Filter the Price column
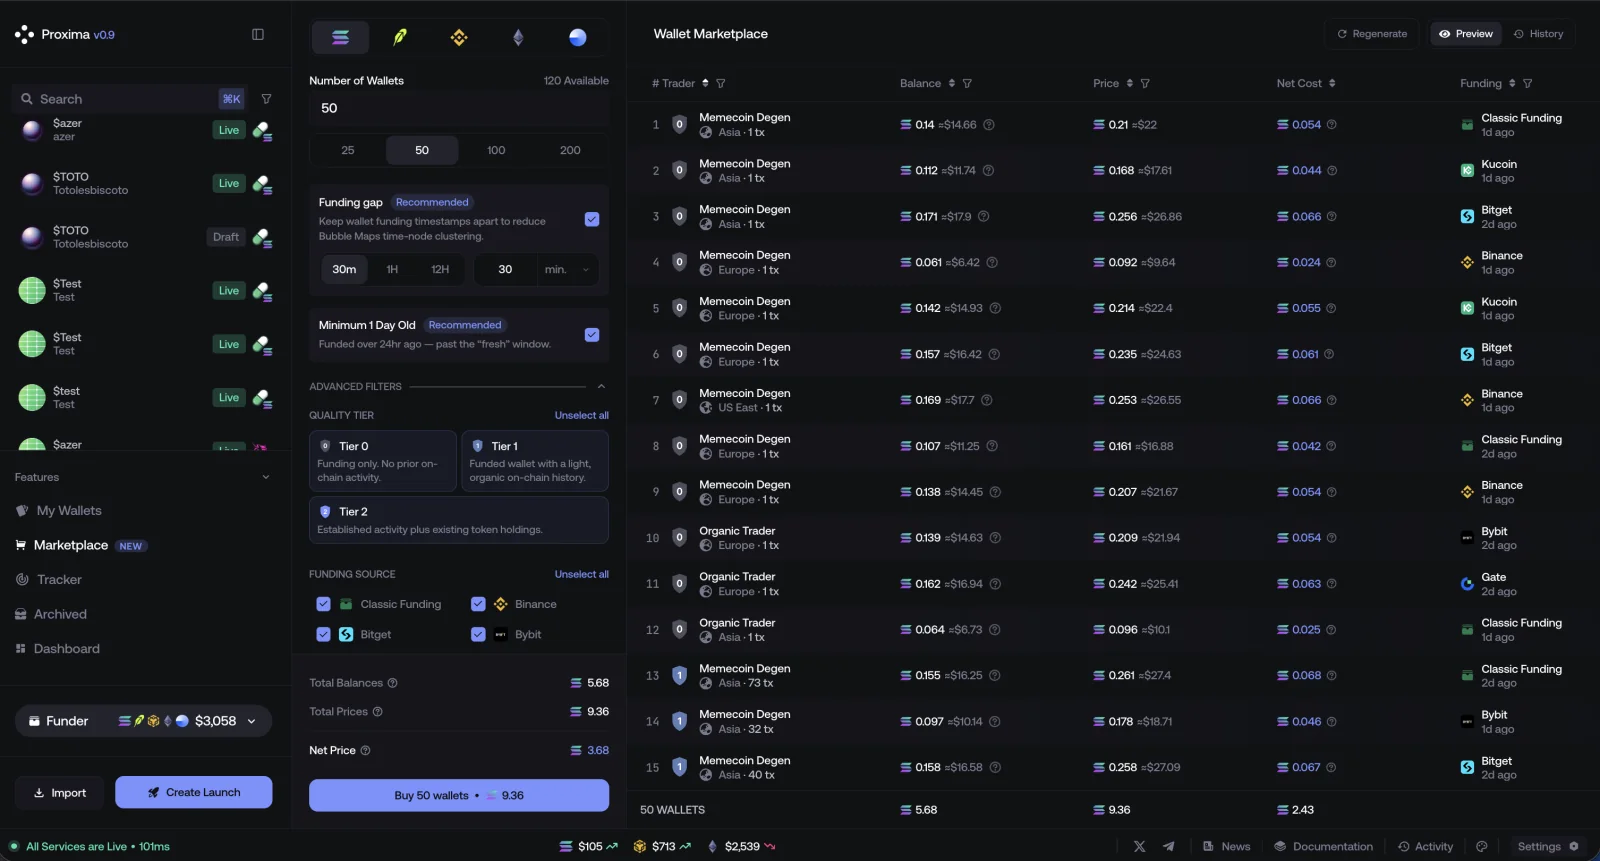 [x=1145, y=83]
